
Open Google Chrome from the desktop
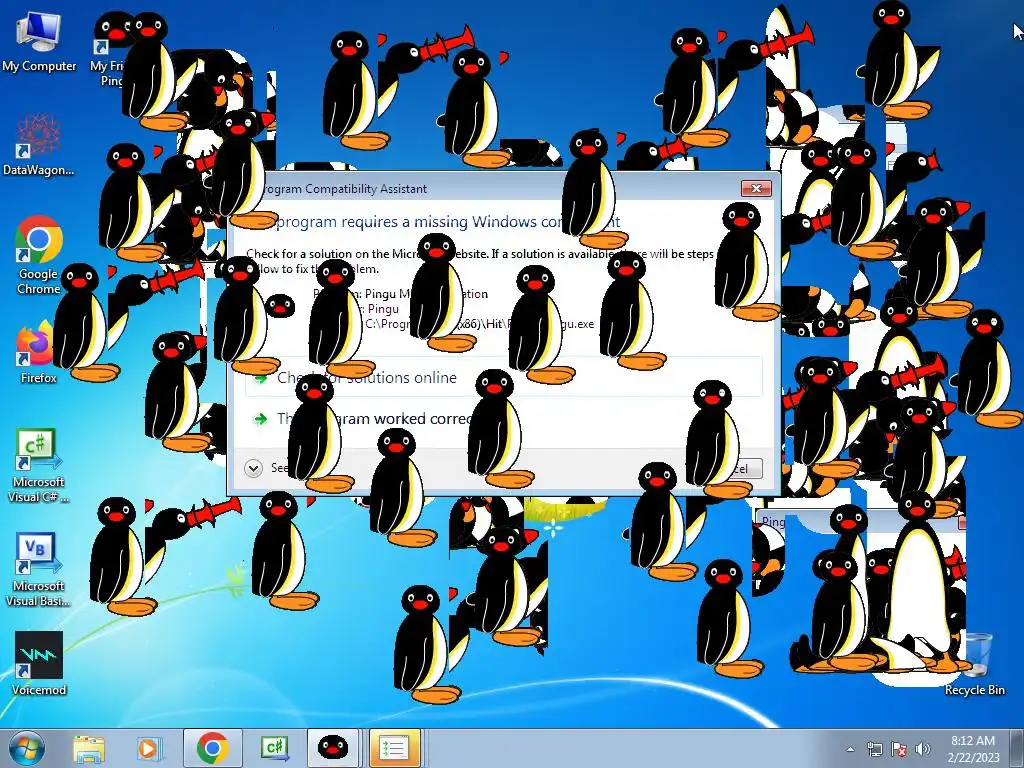[x=39, y=255]
